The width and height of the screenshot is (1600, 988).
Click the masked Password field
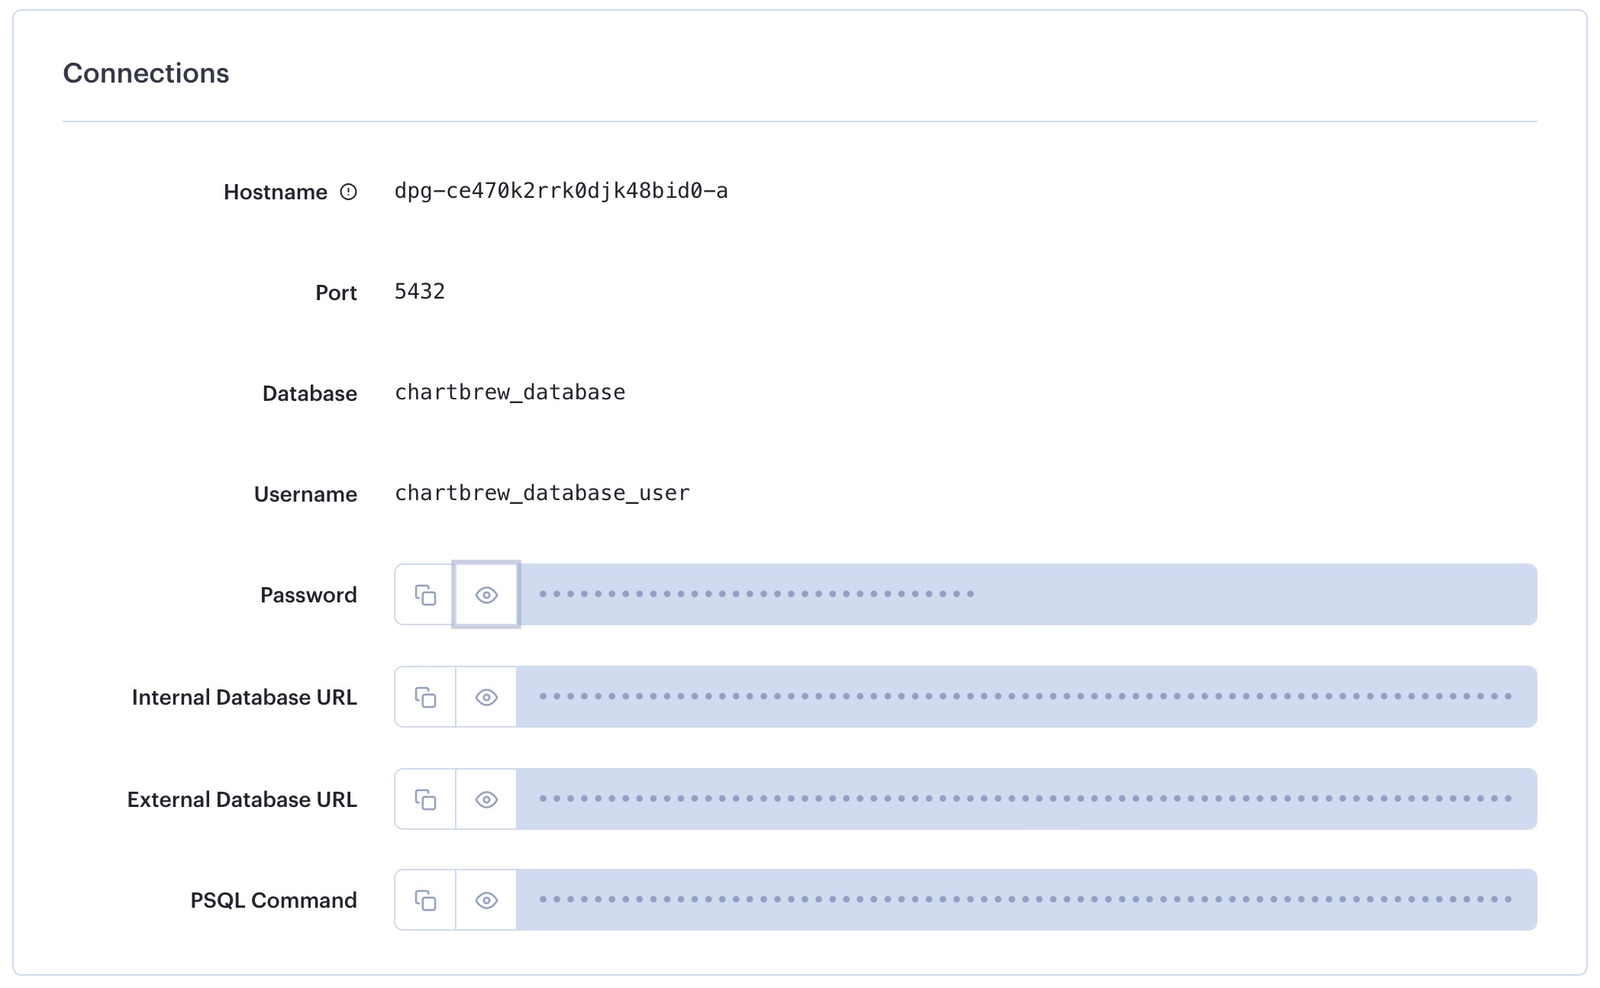pos(1000,594)
